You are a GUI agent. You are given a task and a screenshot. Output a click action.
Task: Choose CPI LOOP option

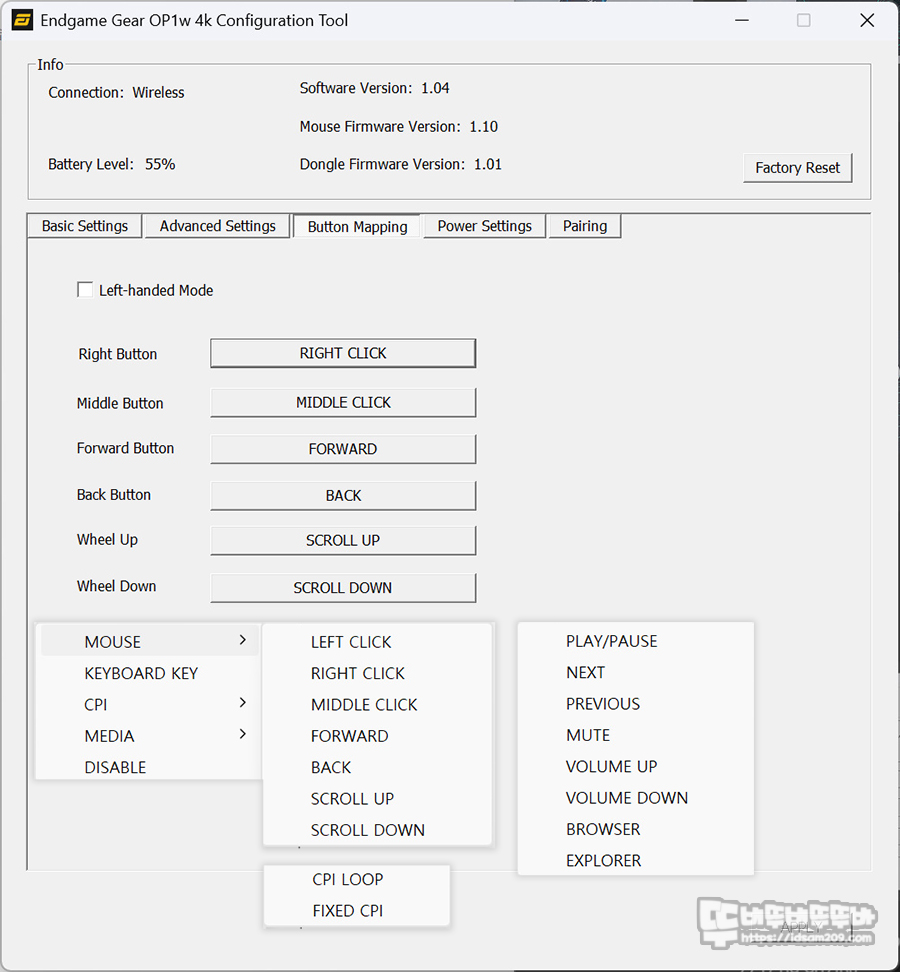(356, 880)
